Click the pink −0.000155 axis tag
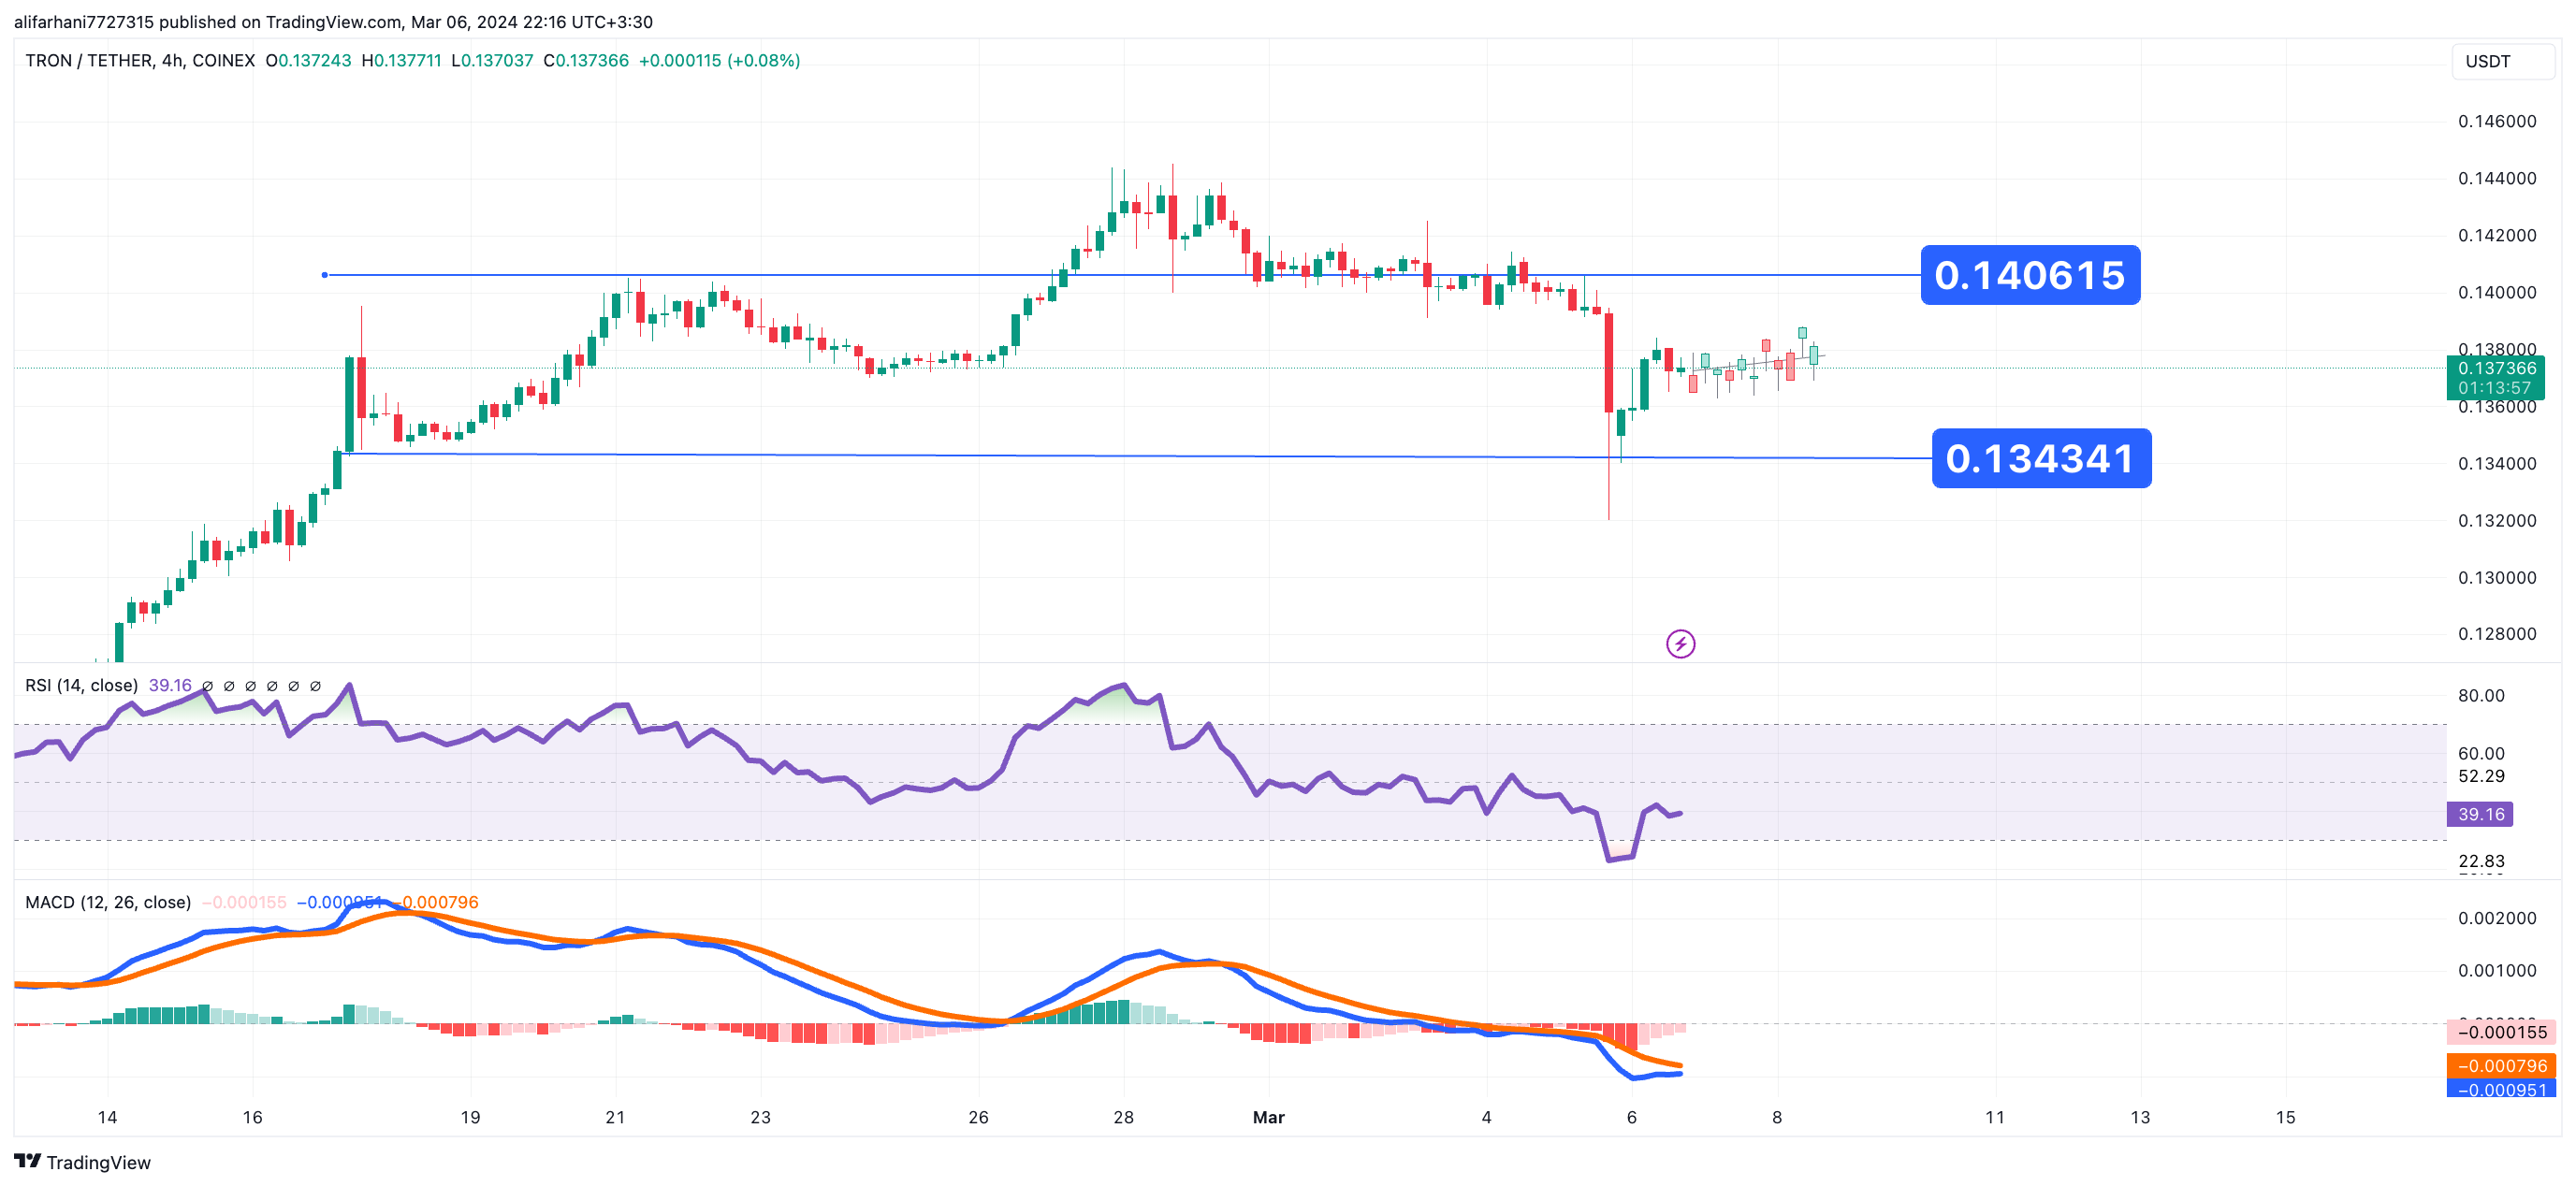 coord(2501,1032)
